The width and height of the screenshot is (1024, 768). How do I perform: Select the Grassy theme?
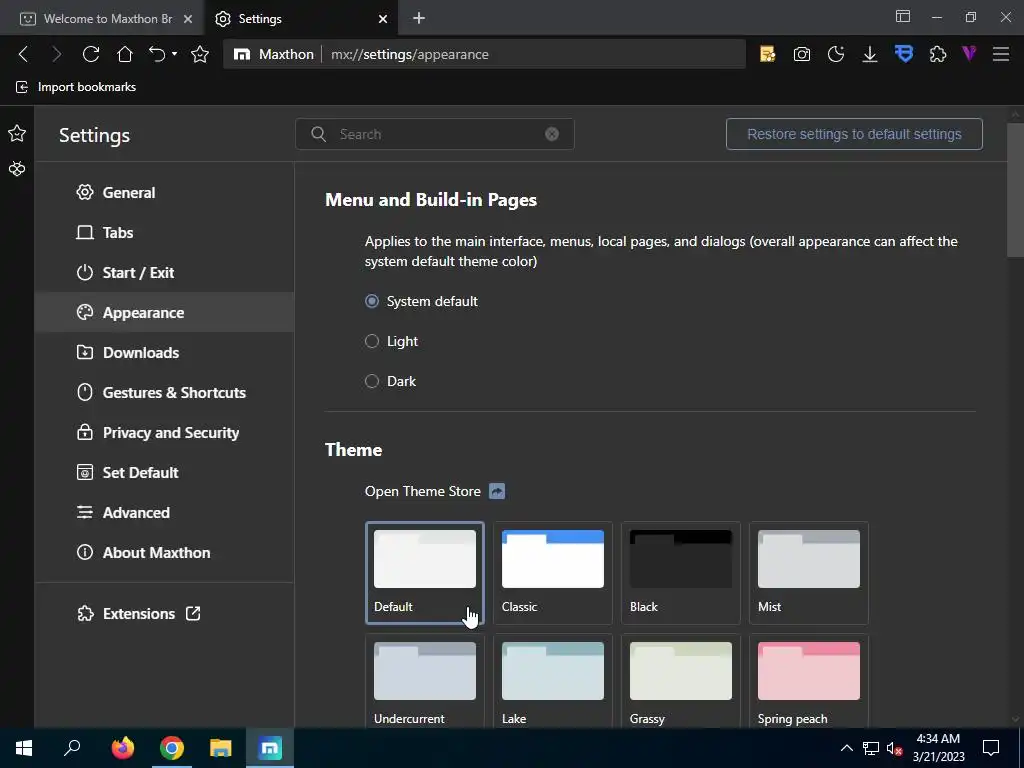[680, 681]
